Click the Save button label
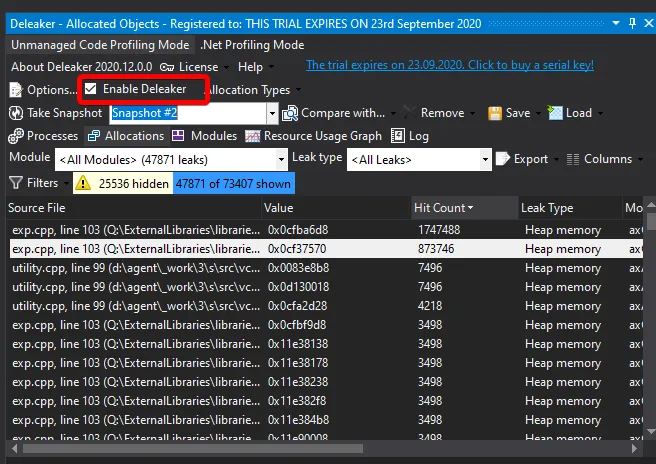The width and height of the screenshot is (656, 464). click(x=518, y=113)
